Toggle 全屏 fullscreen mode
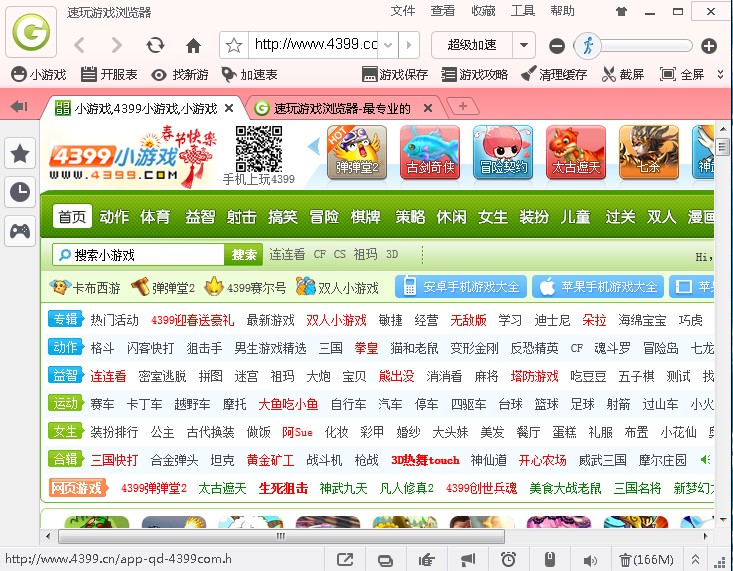The height and width of the screenshot is (571, 733). [682, 74]
